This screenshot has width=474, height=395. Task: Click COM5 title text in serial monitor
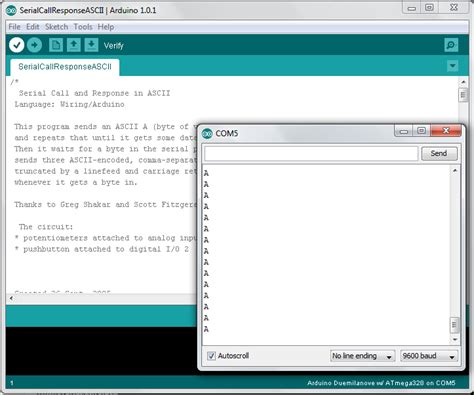pyautogui.click(x=227, y=134)
